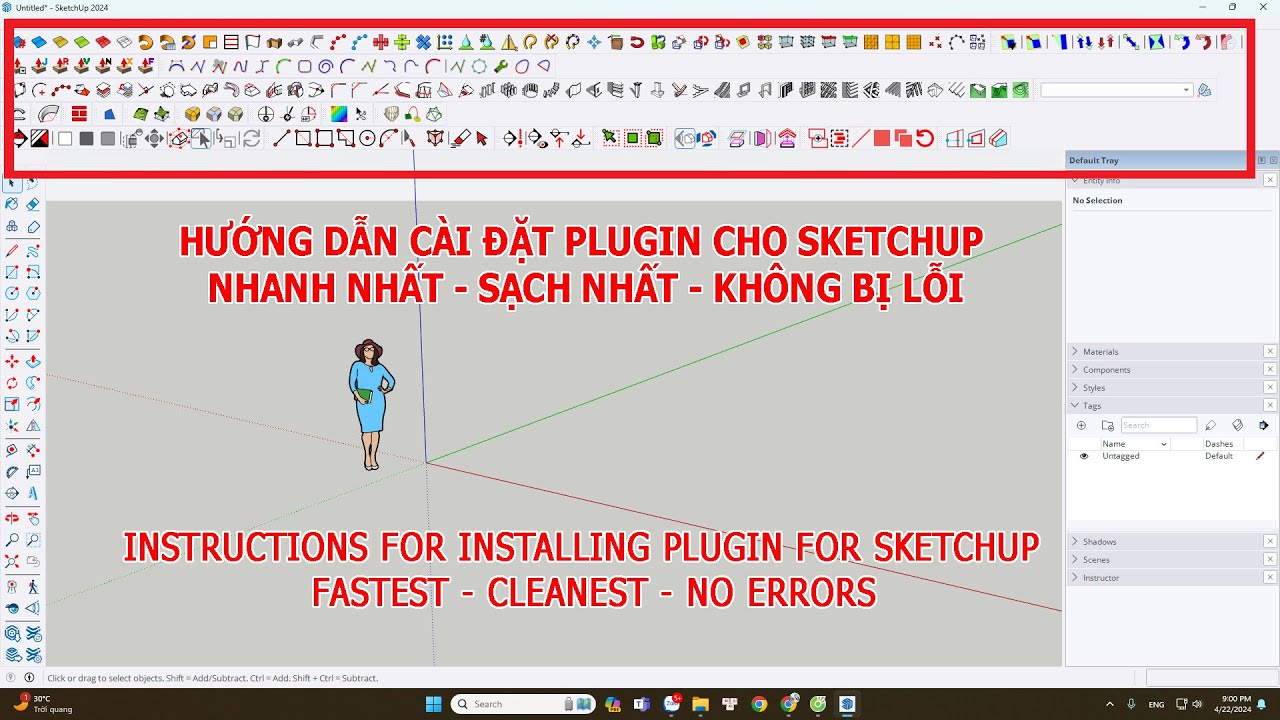Select the Untagged tag row
Screen dimensions: 1280x720
coord(1171,456)
